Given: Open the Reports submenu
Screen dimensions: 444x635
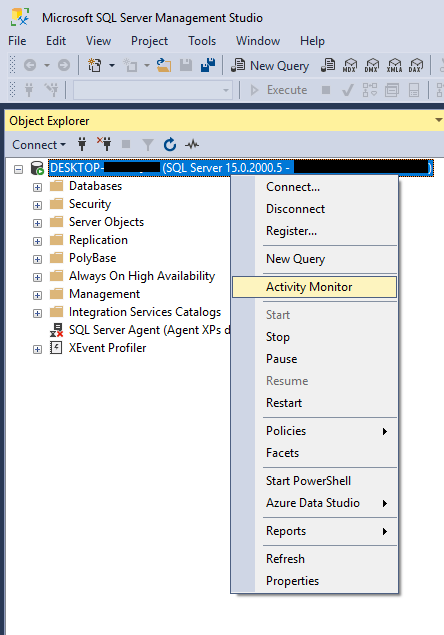Looking at the screenshot, I should click(x=314, y=531).
